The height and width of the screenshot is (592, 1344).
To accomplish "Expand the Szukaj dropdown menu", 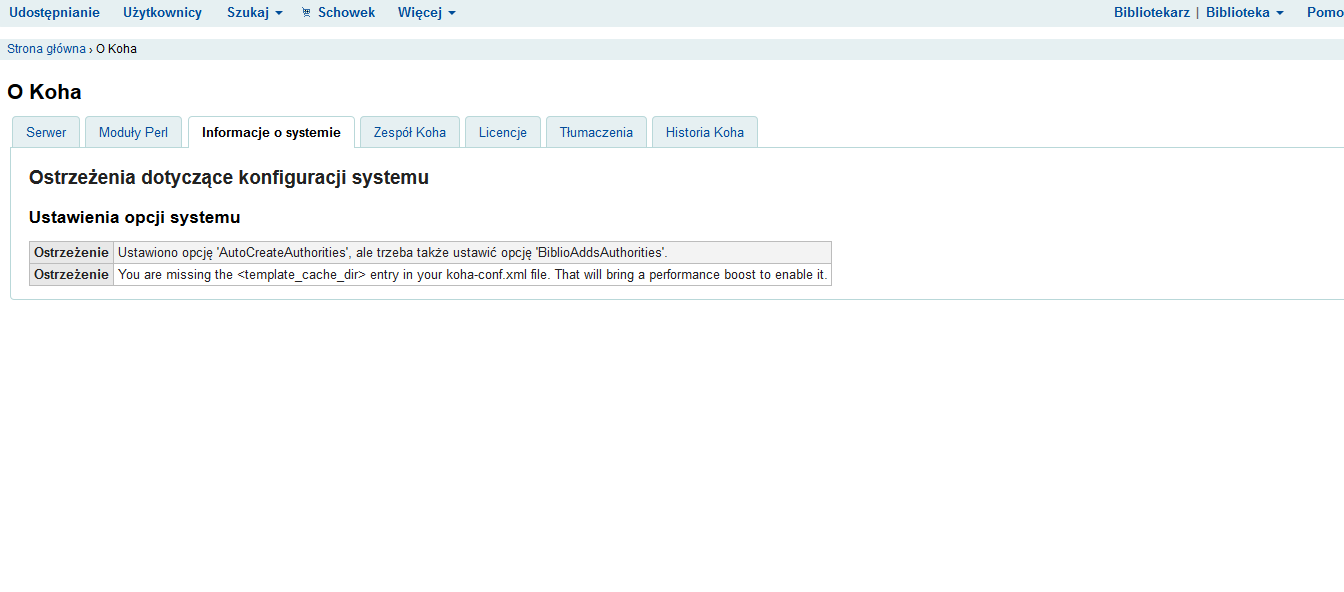I will (254, 12).
